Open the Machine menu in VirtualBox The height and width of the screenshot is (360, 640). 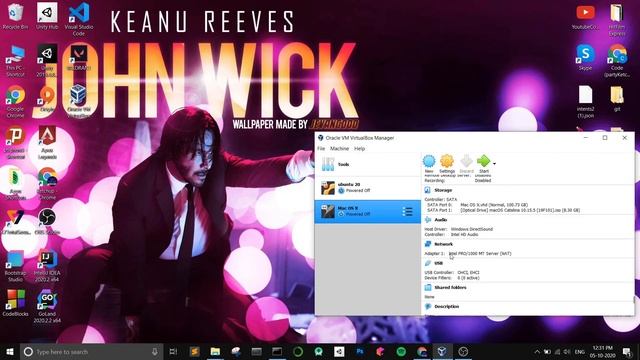pyautogui.click(x=340, y=149)
